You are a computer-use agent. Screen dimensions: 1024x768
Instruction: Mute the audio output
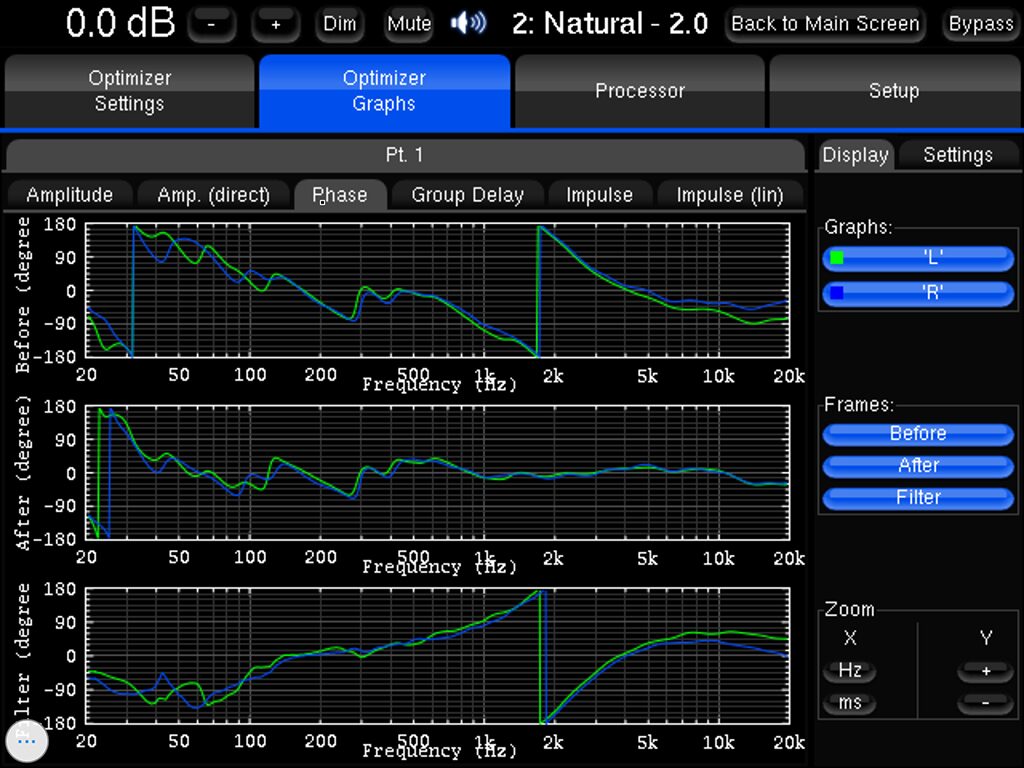(x=408, y=24)
